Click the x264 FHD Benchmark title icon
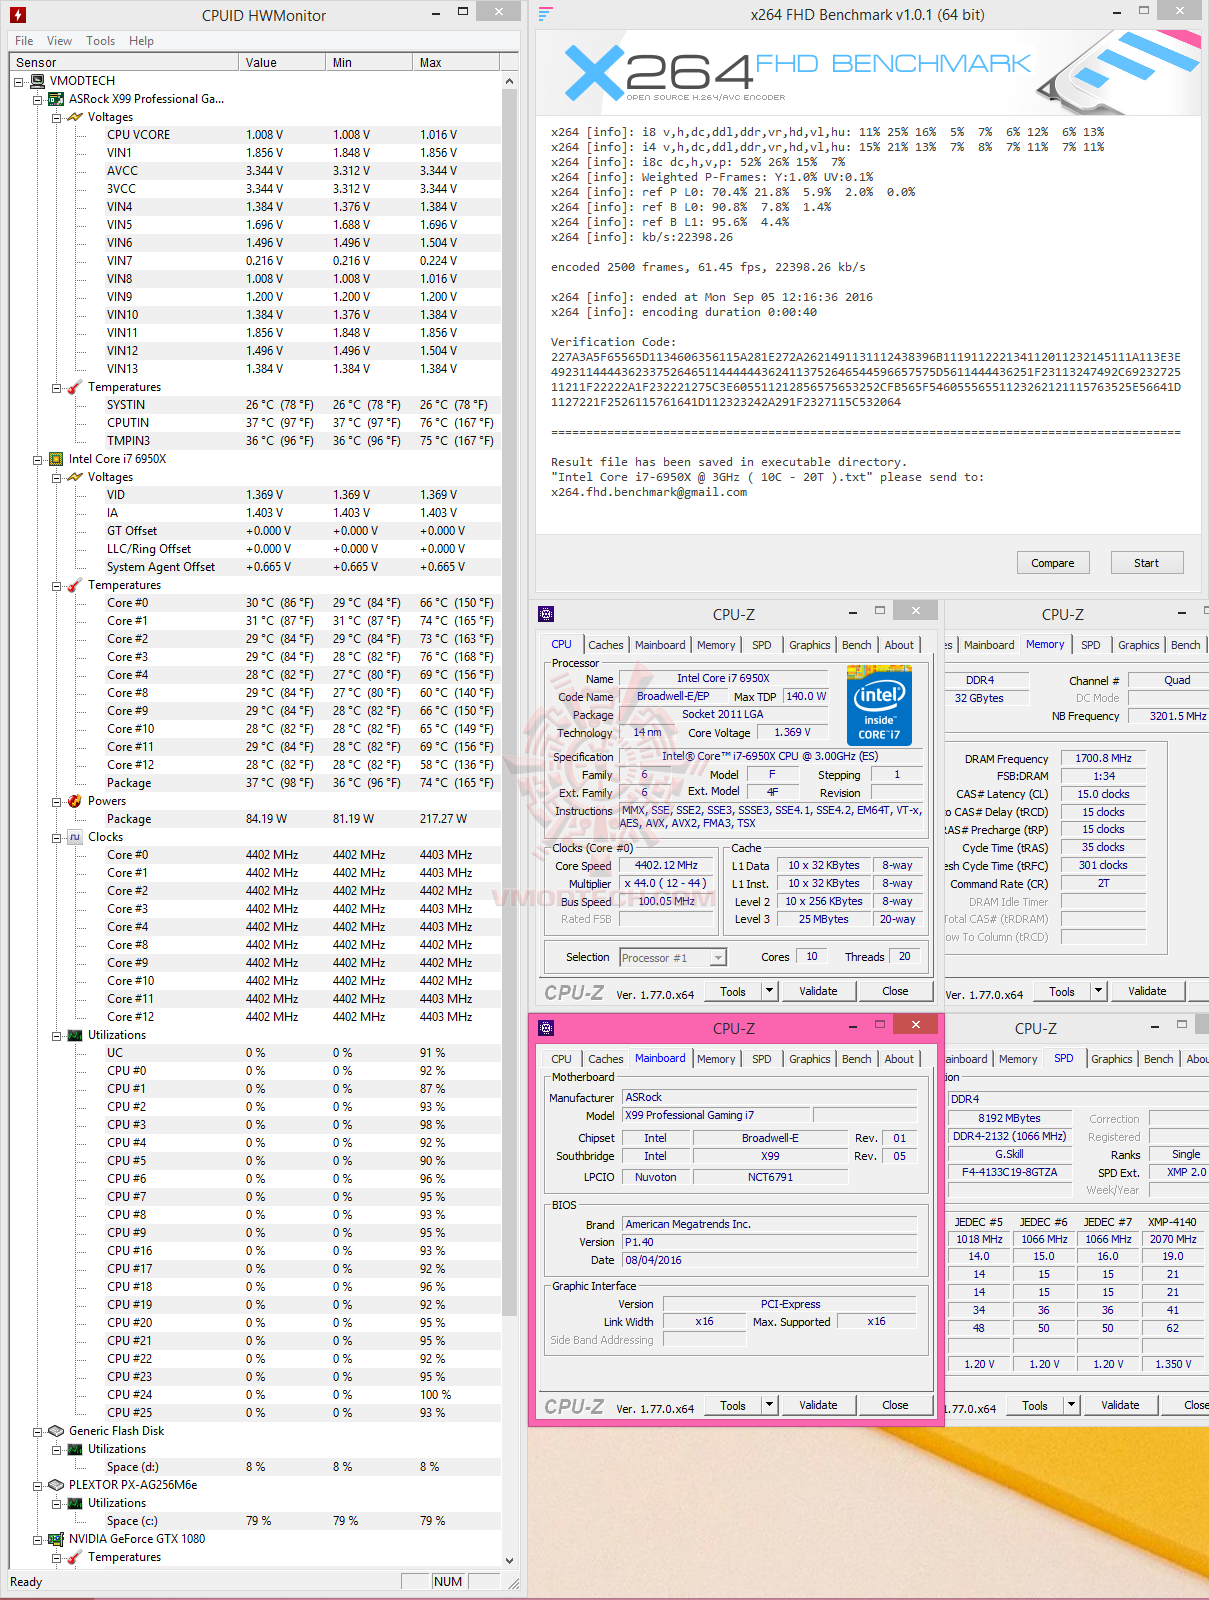The height and width of the screenshot is (1600, 1209). (545, 14)
